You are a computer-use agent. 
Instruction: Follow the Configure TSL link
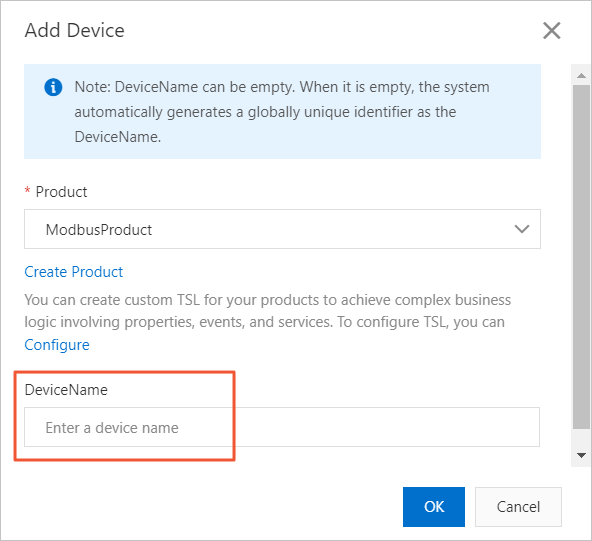click(x=57, y=345)
